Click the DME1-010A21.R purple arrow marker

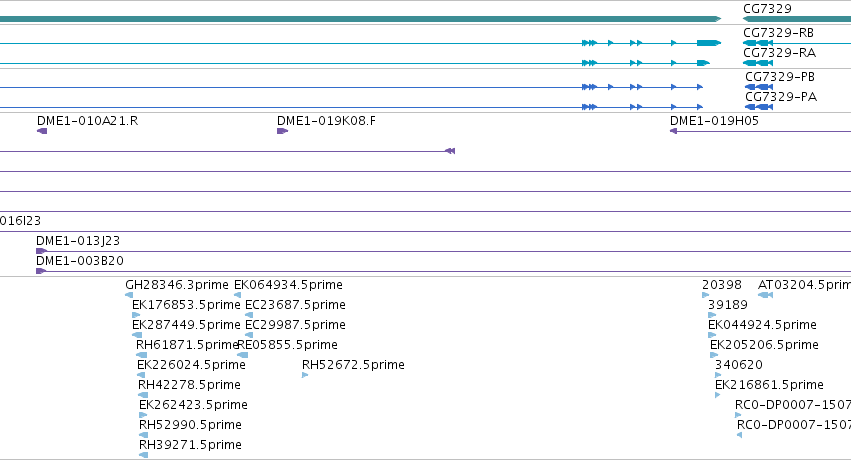point(42,131)
